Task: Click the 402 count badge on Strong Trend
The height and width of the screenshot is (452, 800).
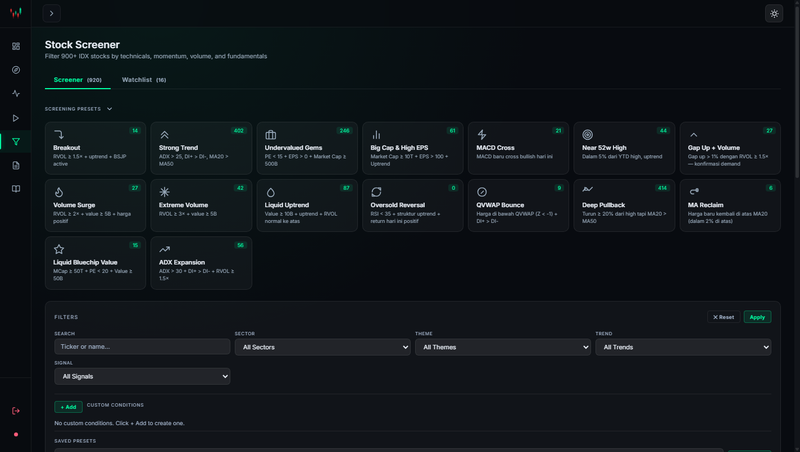Action: 239,131
